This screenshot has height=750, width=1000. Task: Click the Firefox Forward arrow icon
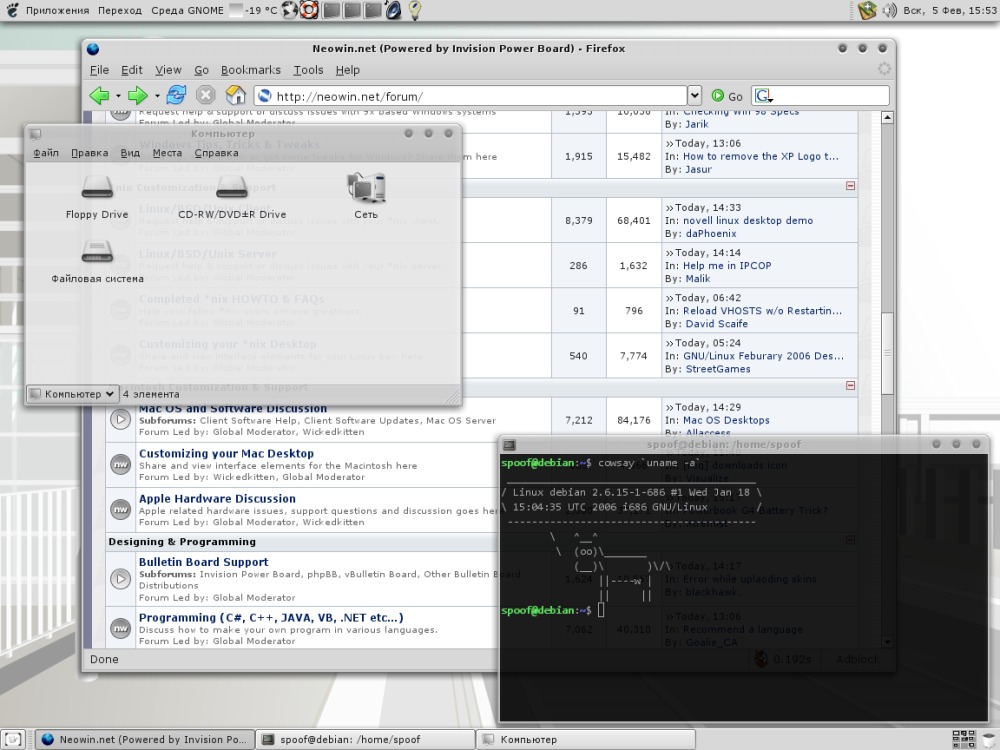point(137,96)
